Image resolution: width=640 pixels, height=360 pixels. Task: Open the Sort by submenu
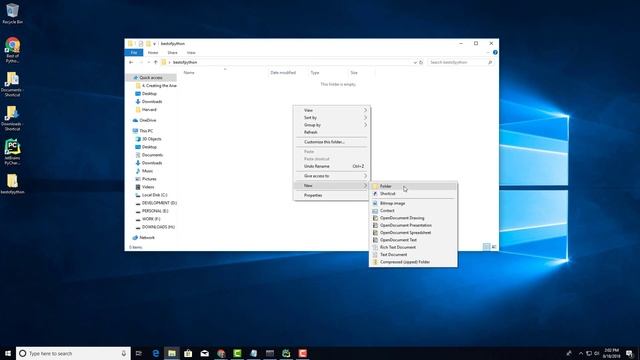coord(331,118)
